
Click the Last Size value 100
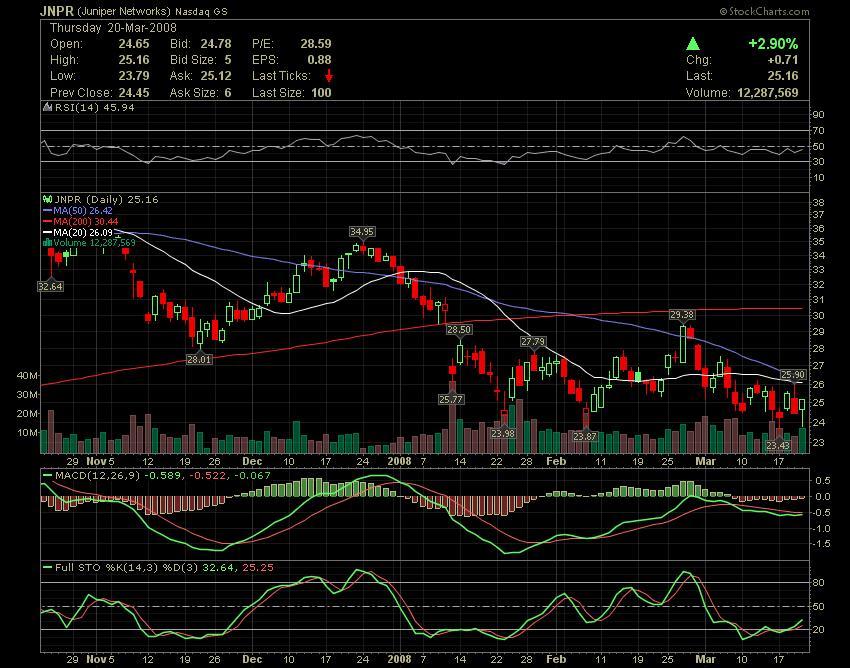[321, 93]
